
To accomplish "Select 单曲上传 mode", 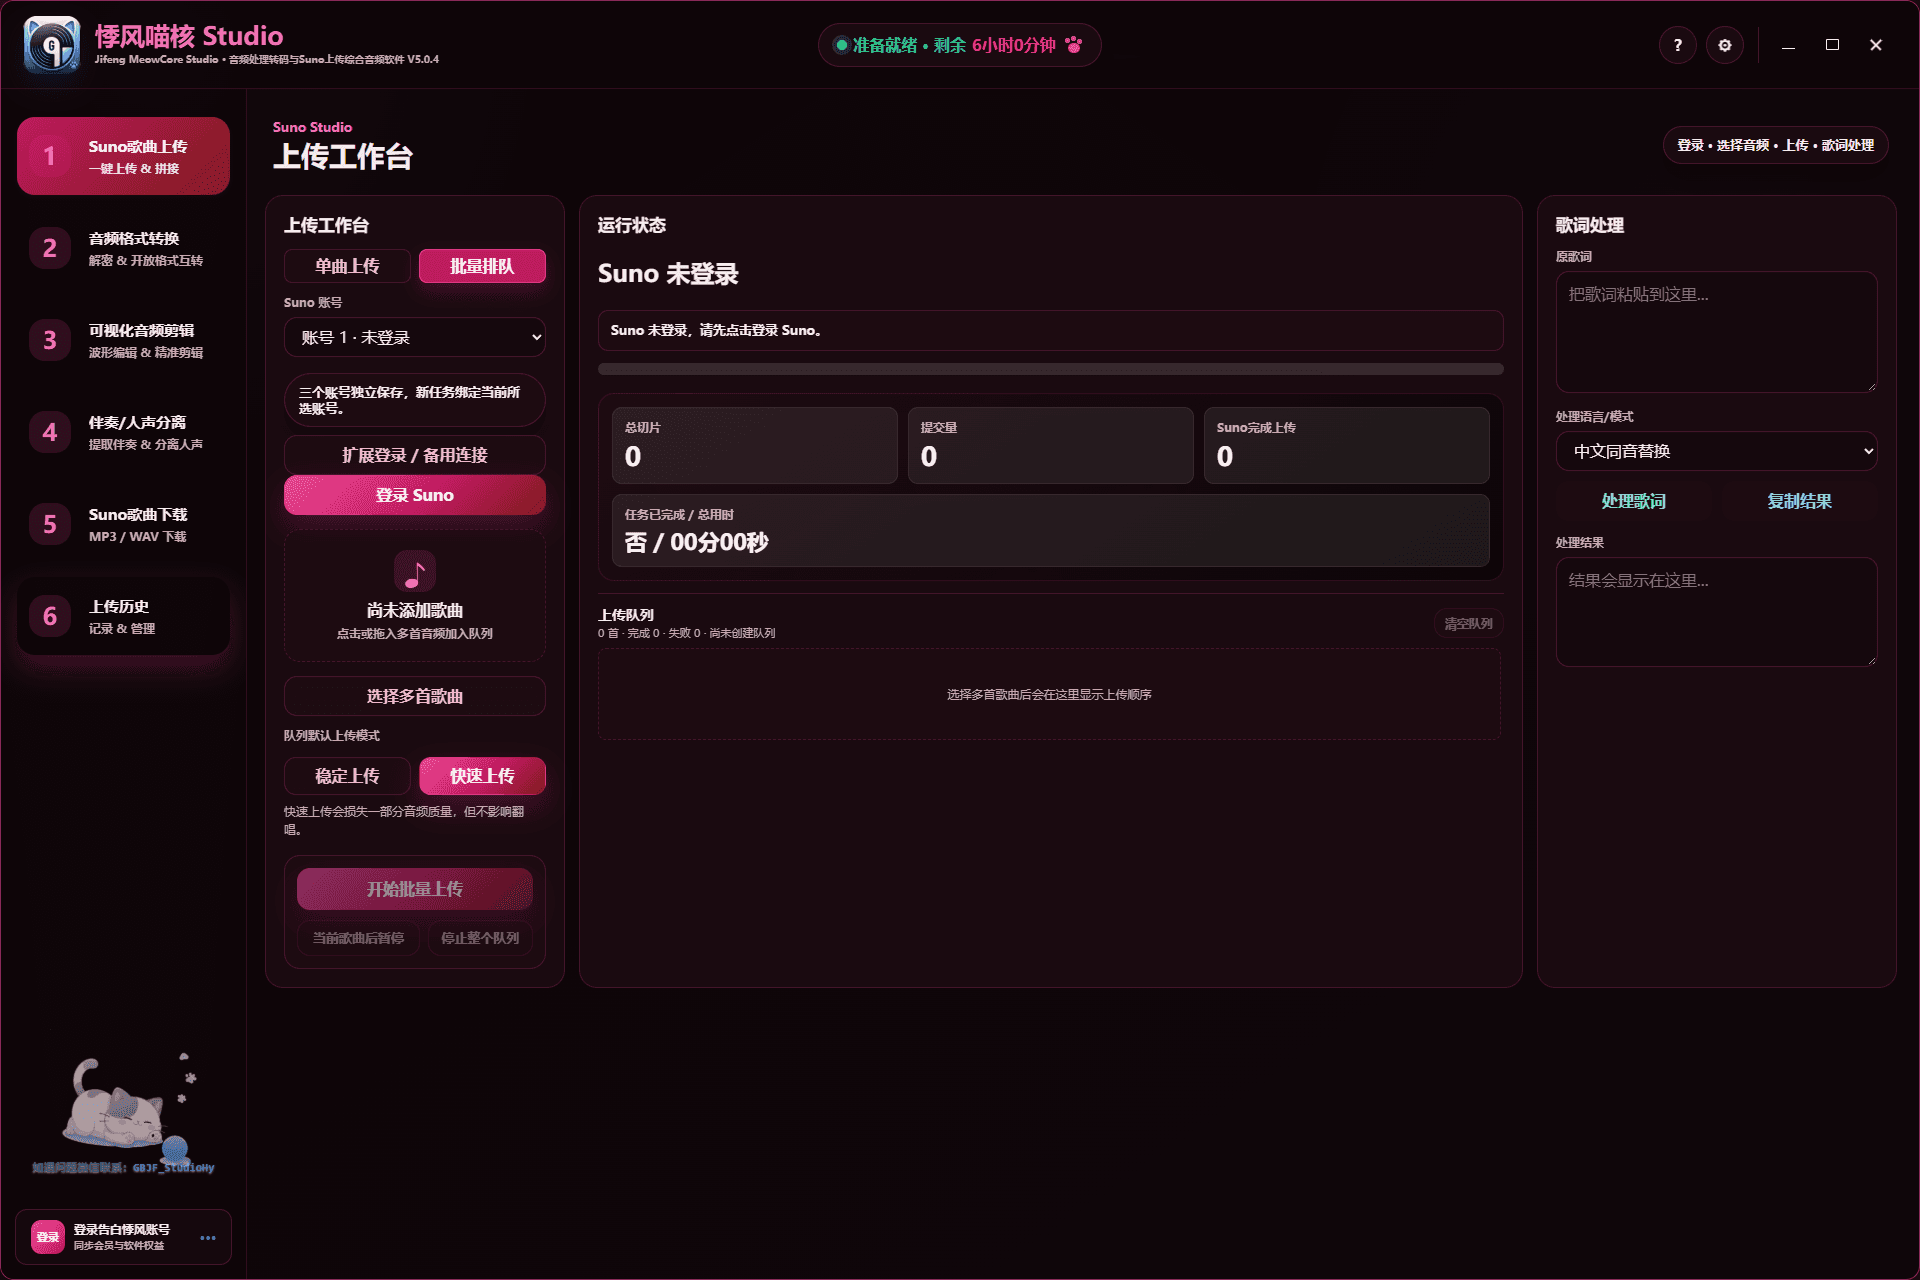I will point(347,266).
